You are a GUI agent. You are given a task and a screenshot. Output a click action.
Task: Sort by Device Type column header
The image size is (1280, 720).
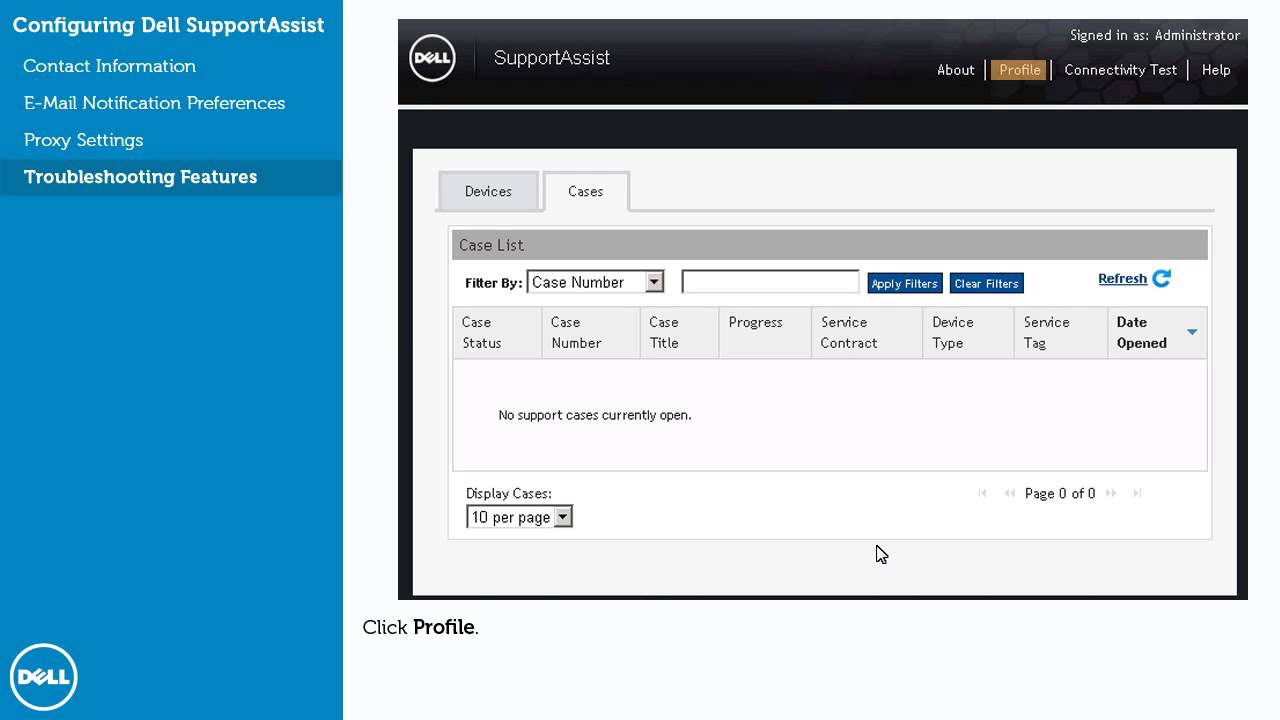pos(967,332)
